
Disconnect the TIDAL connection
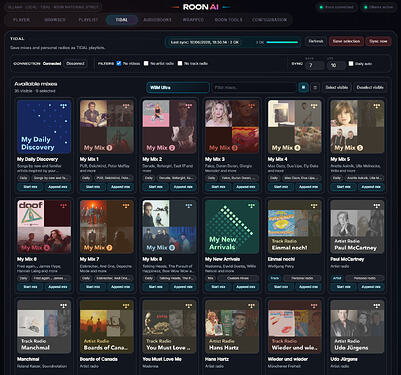click(75, 63)
